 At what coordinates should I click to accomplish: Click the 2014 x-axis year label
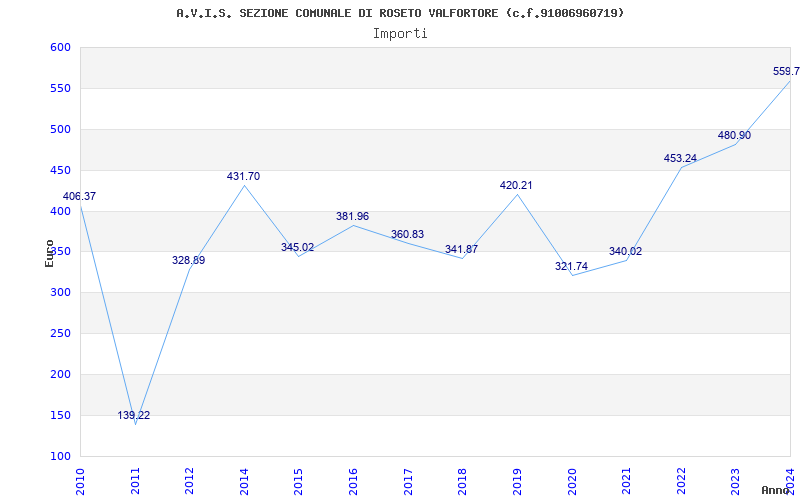(244, 481)
